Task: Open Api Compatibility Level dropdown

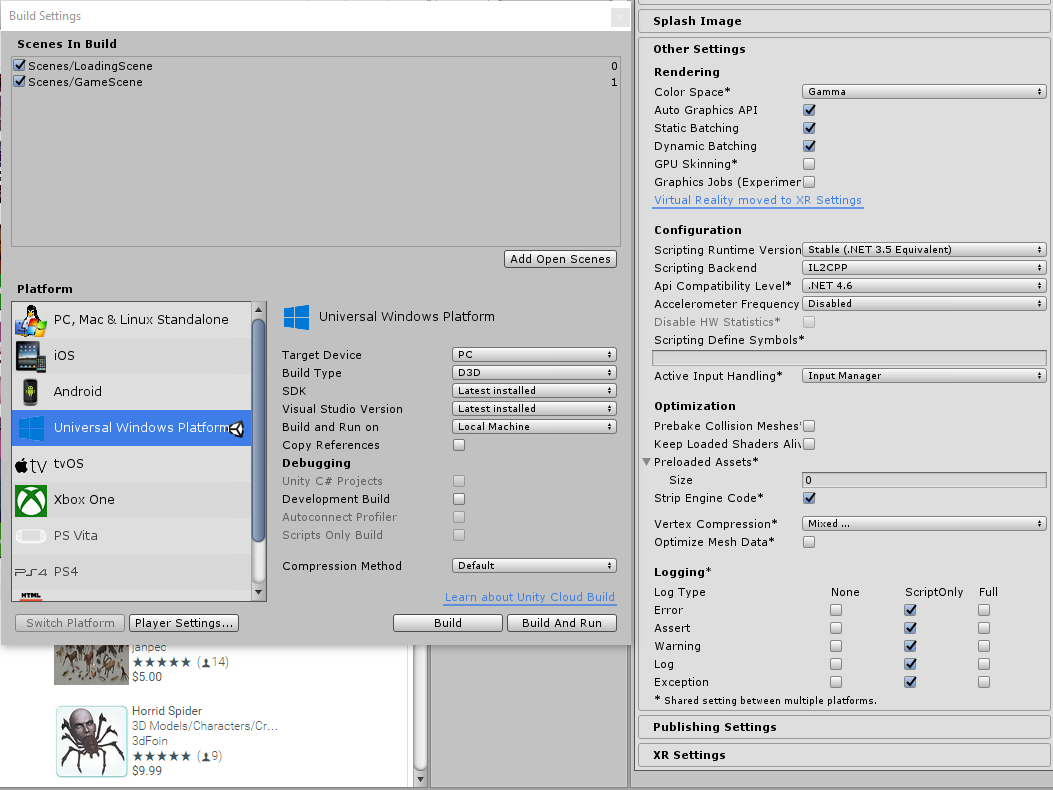Action: 924,286
